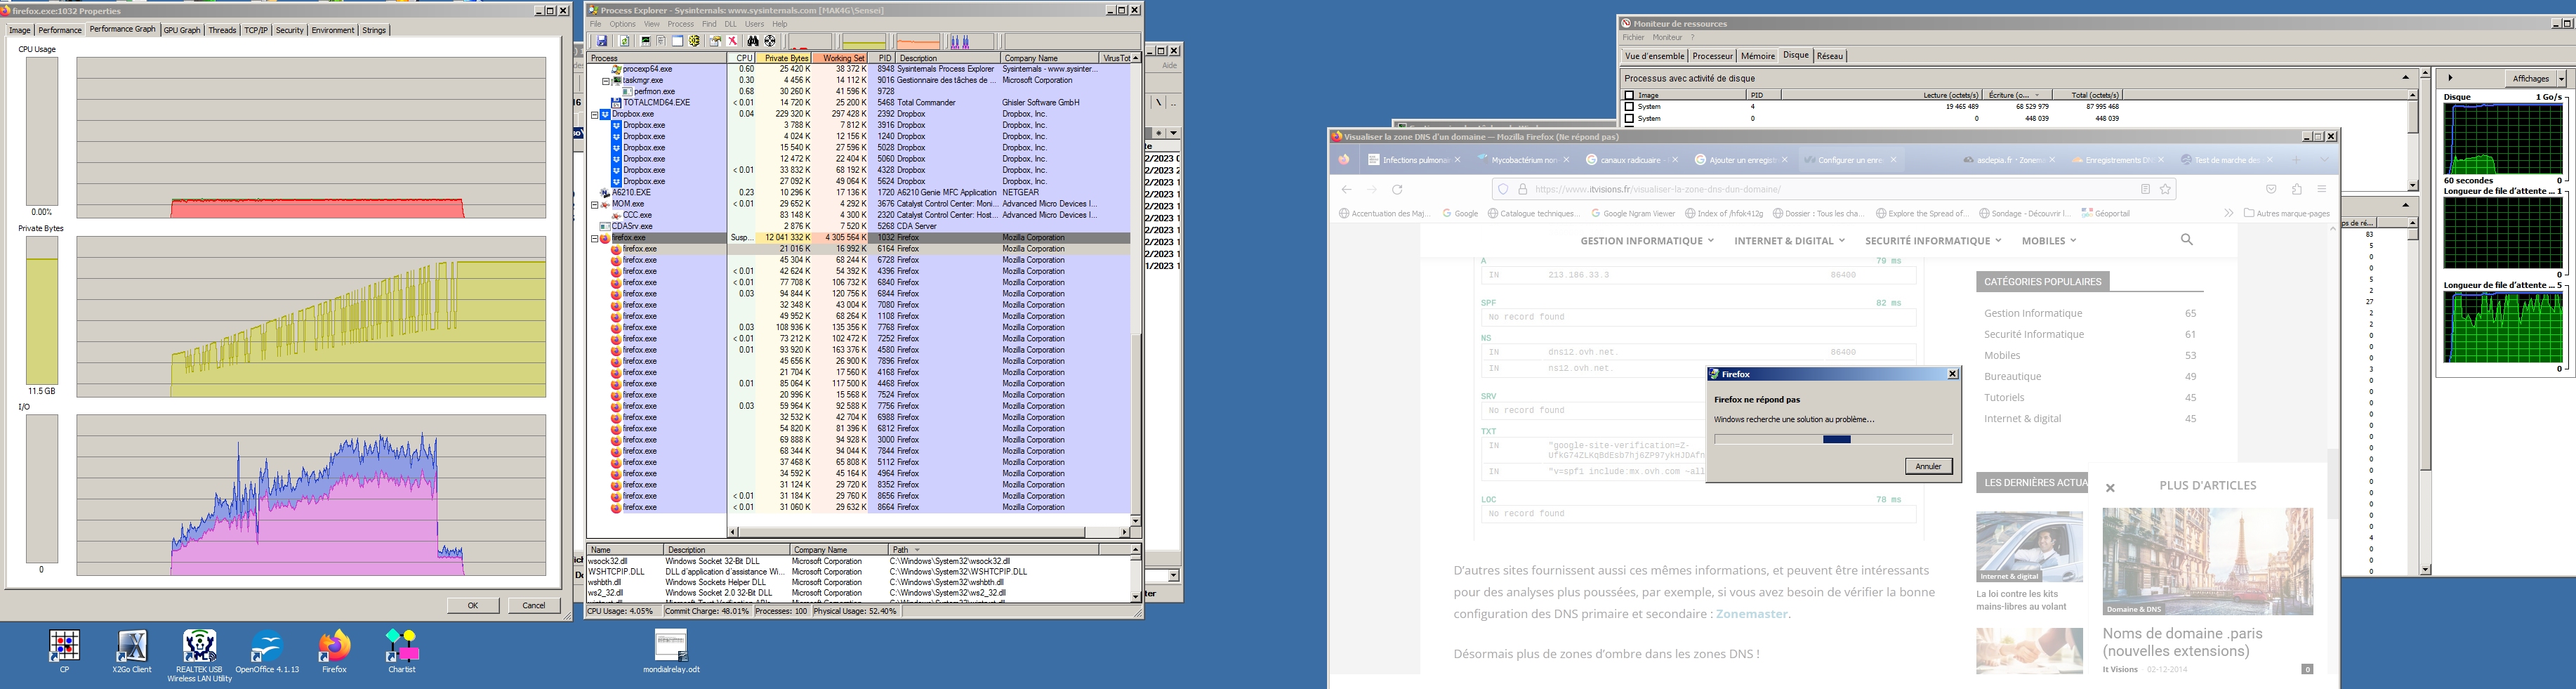This screenshot has width=2576, height=689.
Task: Click the progress bar in Firefox dialog
Action: (x=1832, y=439)
